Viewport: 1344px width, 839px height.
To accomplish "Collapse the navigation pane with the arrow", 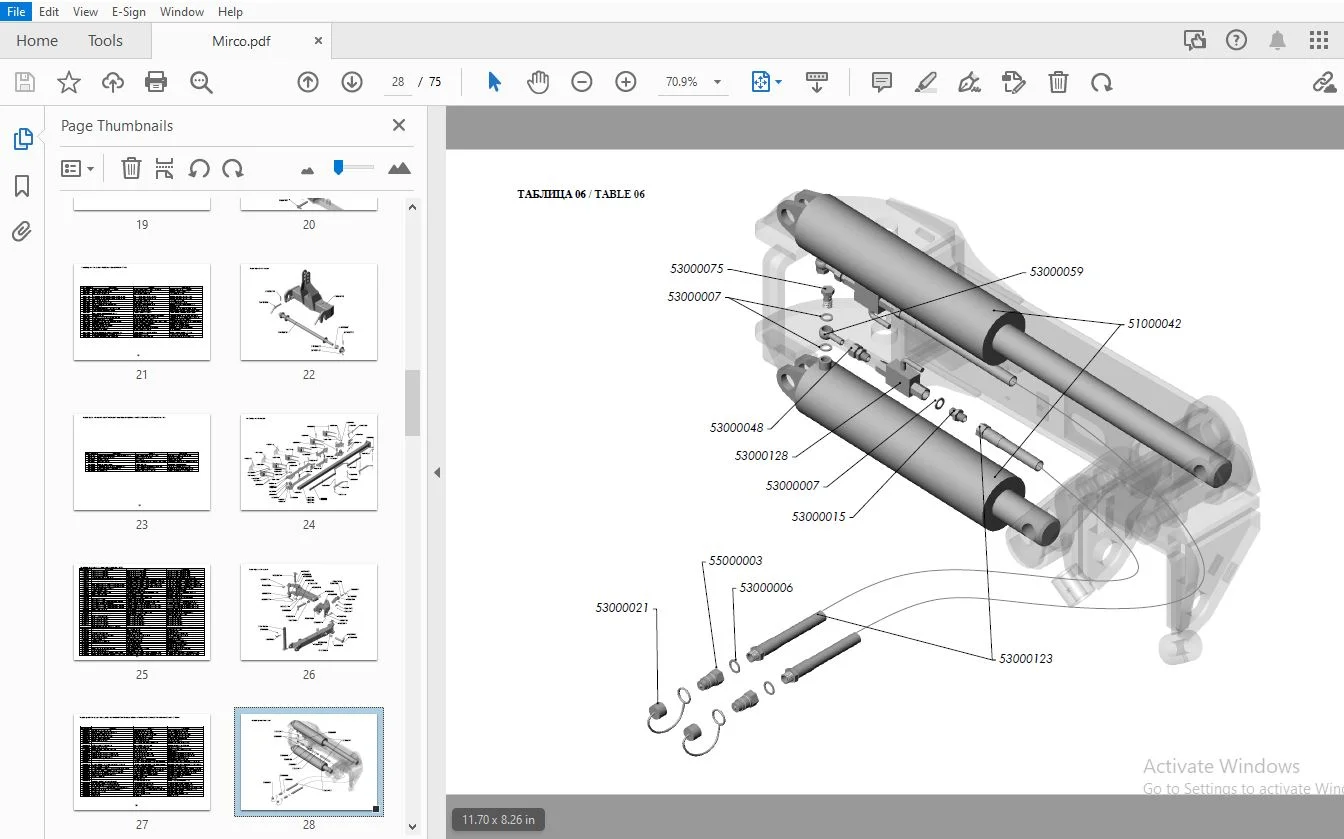I will point(437,472).
